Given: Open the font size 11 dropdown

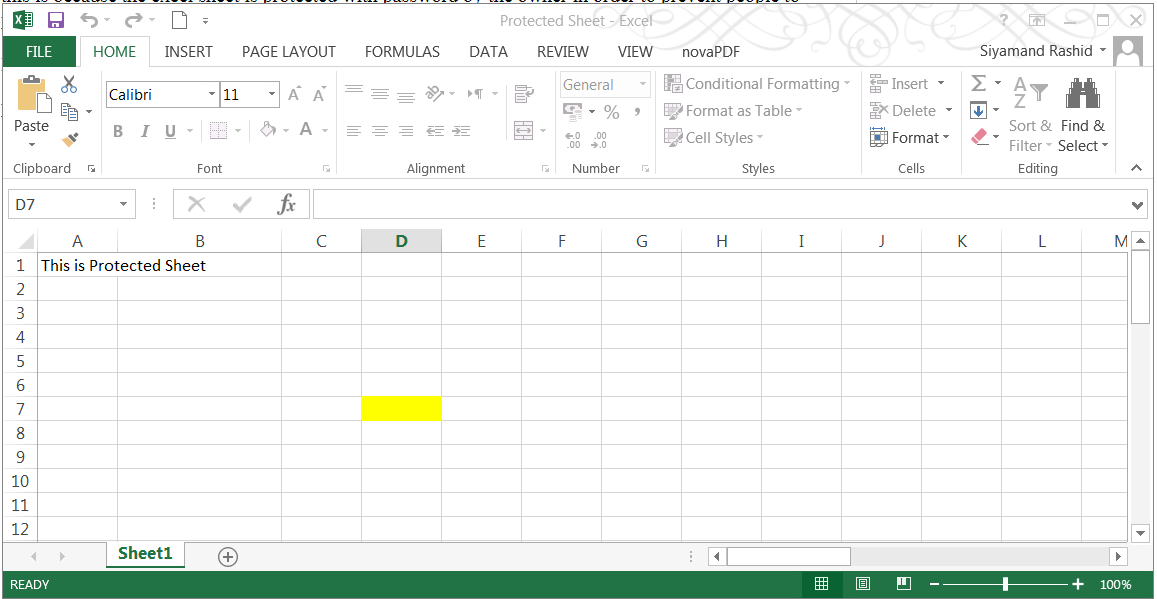Looking at the screenshot, I should pos(272,94).
